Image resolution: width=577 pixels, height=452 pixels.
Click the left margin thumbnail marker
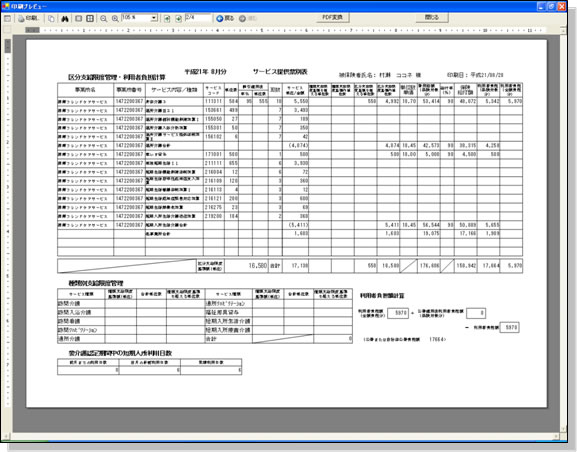pos(7,46)
